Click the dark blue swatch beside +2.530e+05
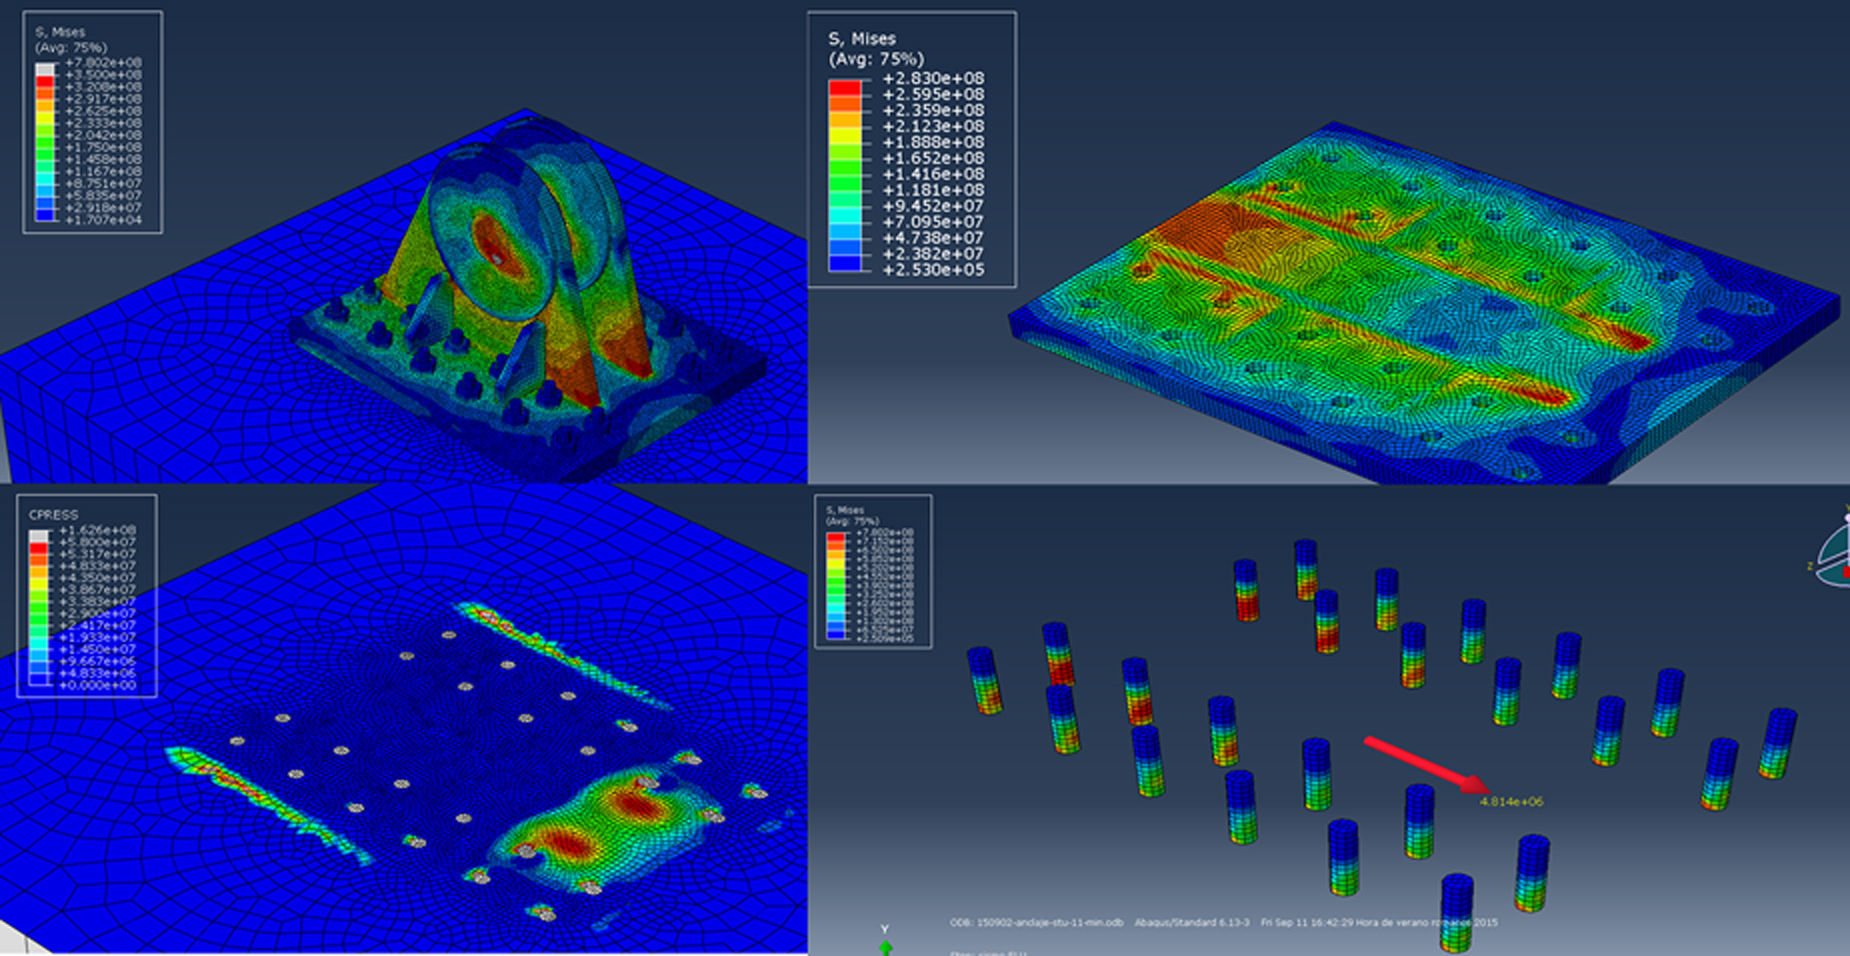Viewport: 1850px width, 956px height. pos(845,264)
